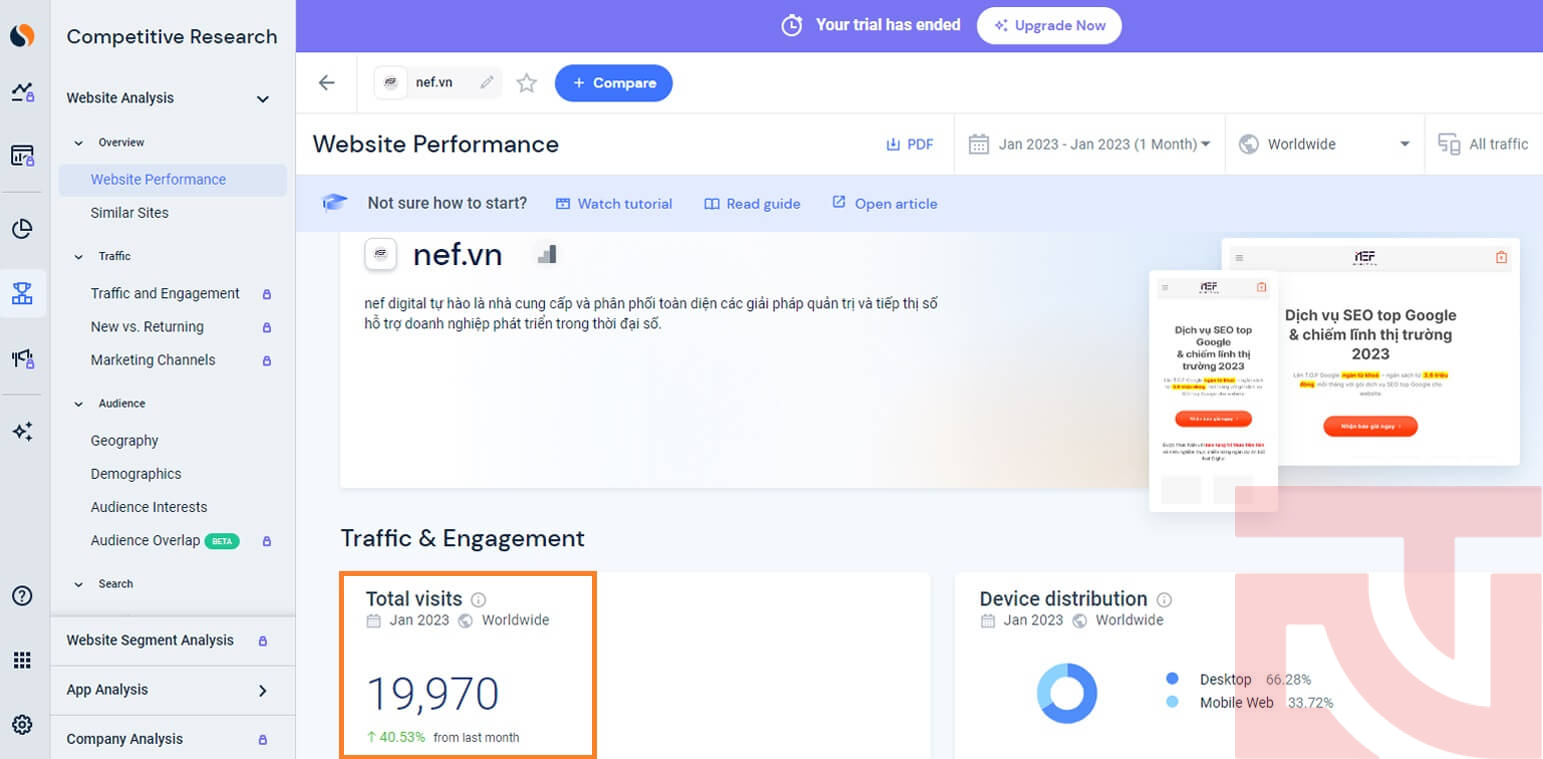
Task: Click the 19,970 total visits value
Action: [x=432, y=693]
